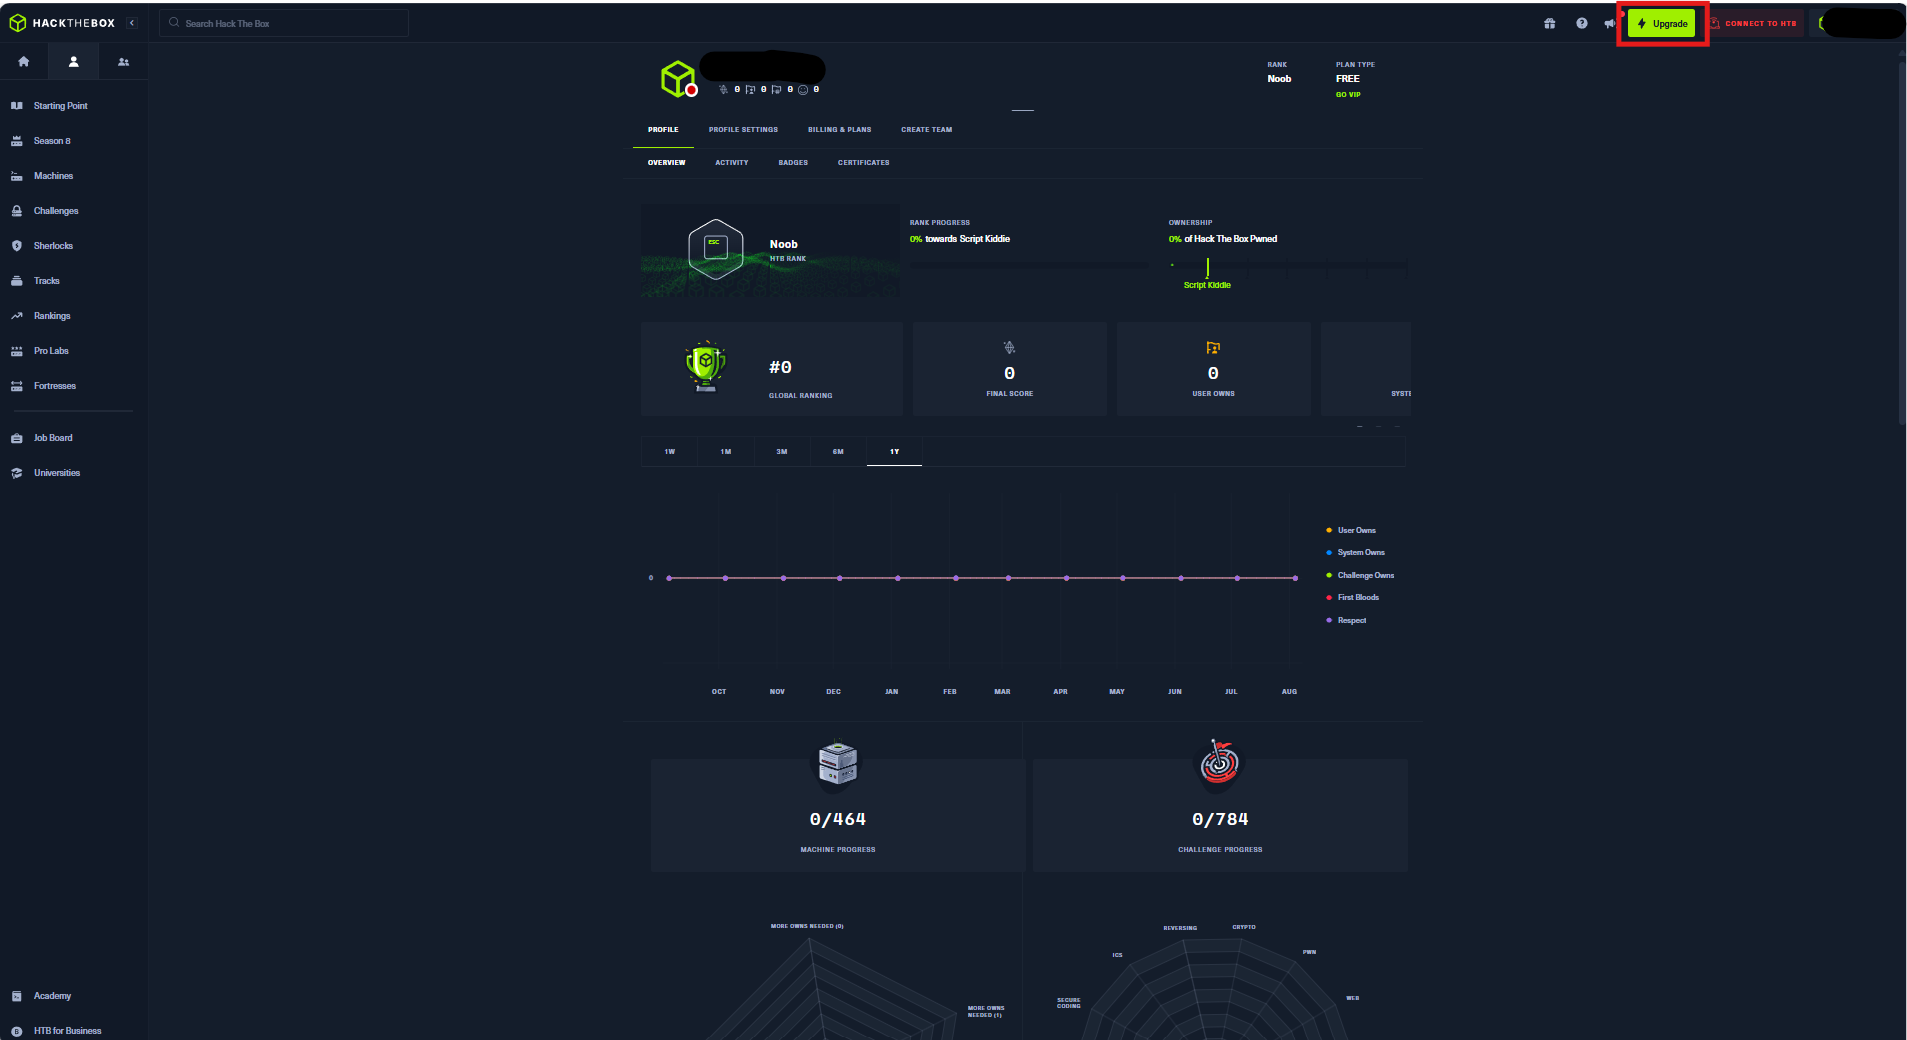Open the help question-mark icon

tap(1582, 22)
